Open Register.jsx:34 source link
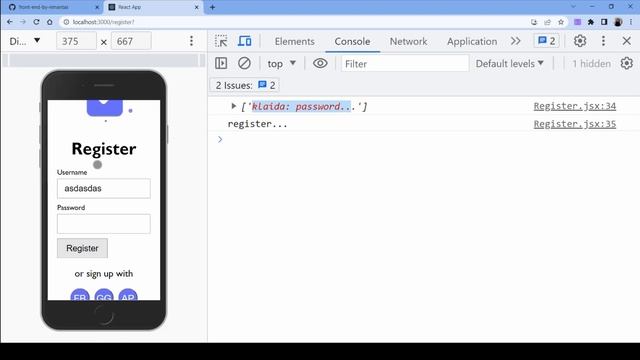640x360 pixels. pyautogui.click(x=575, y=106)
